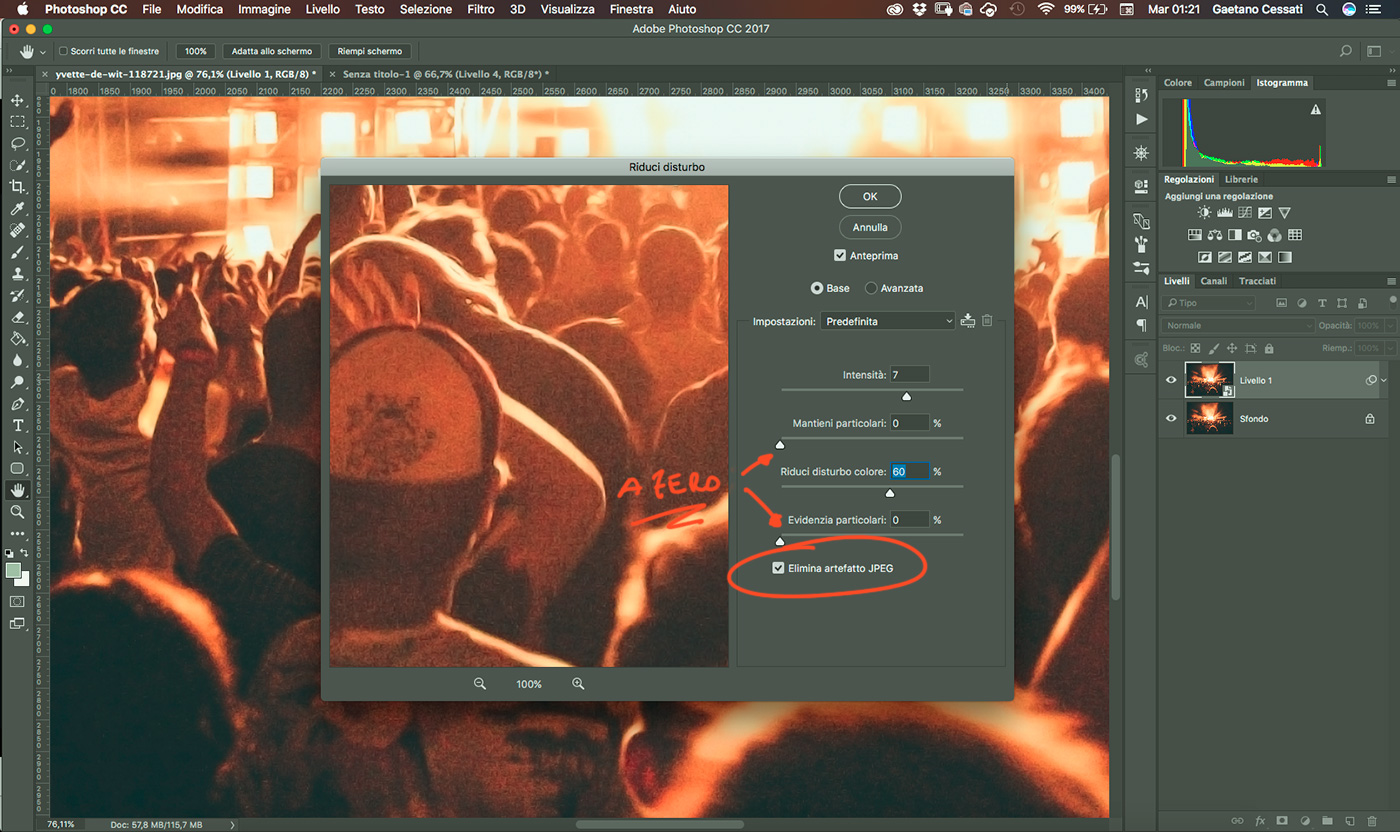The height and width of the screenshot is (832, 1400).
Task: Select the Clone Stamp tool
Action: [17, 273]
